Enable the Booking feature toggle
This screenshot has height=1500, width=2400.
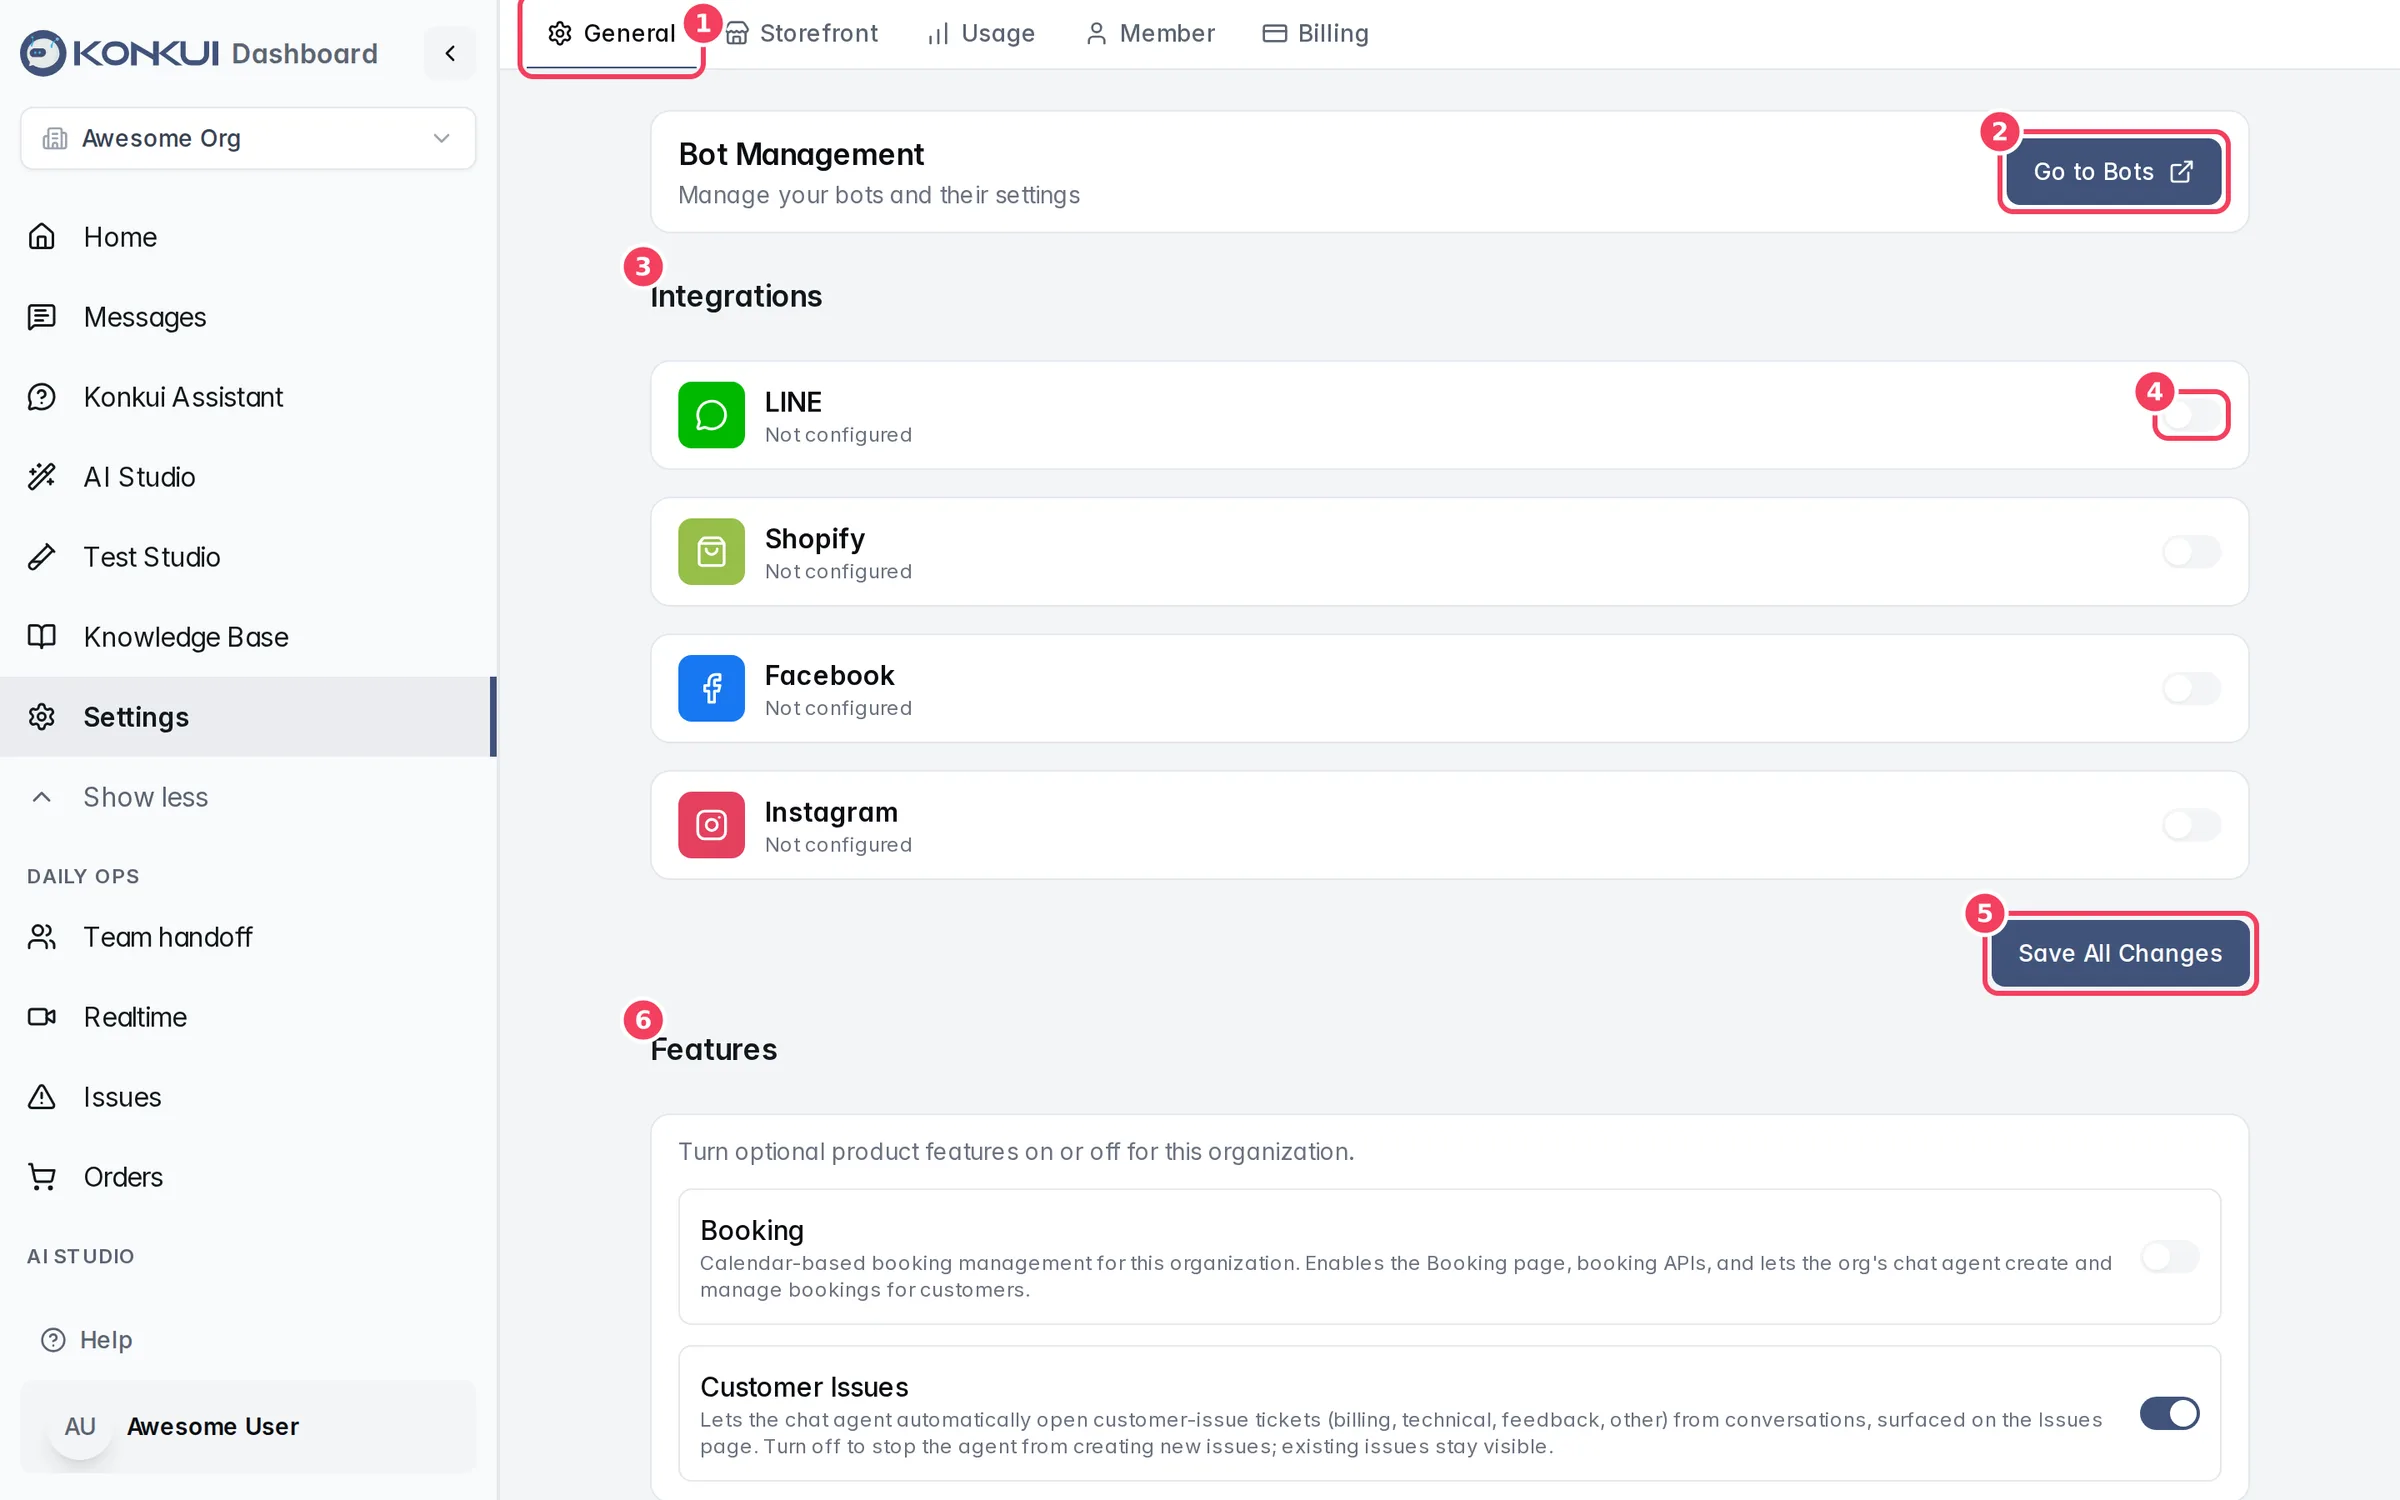(x=2169, y=1257)
